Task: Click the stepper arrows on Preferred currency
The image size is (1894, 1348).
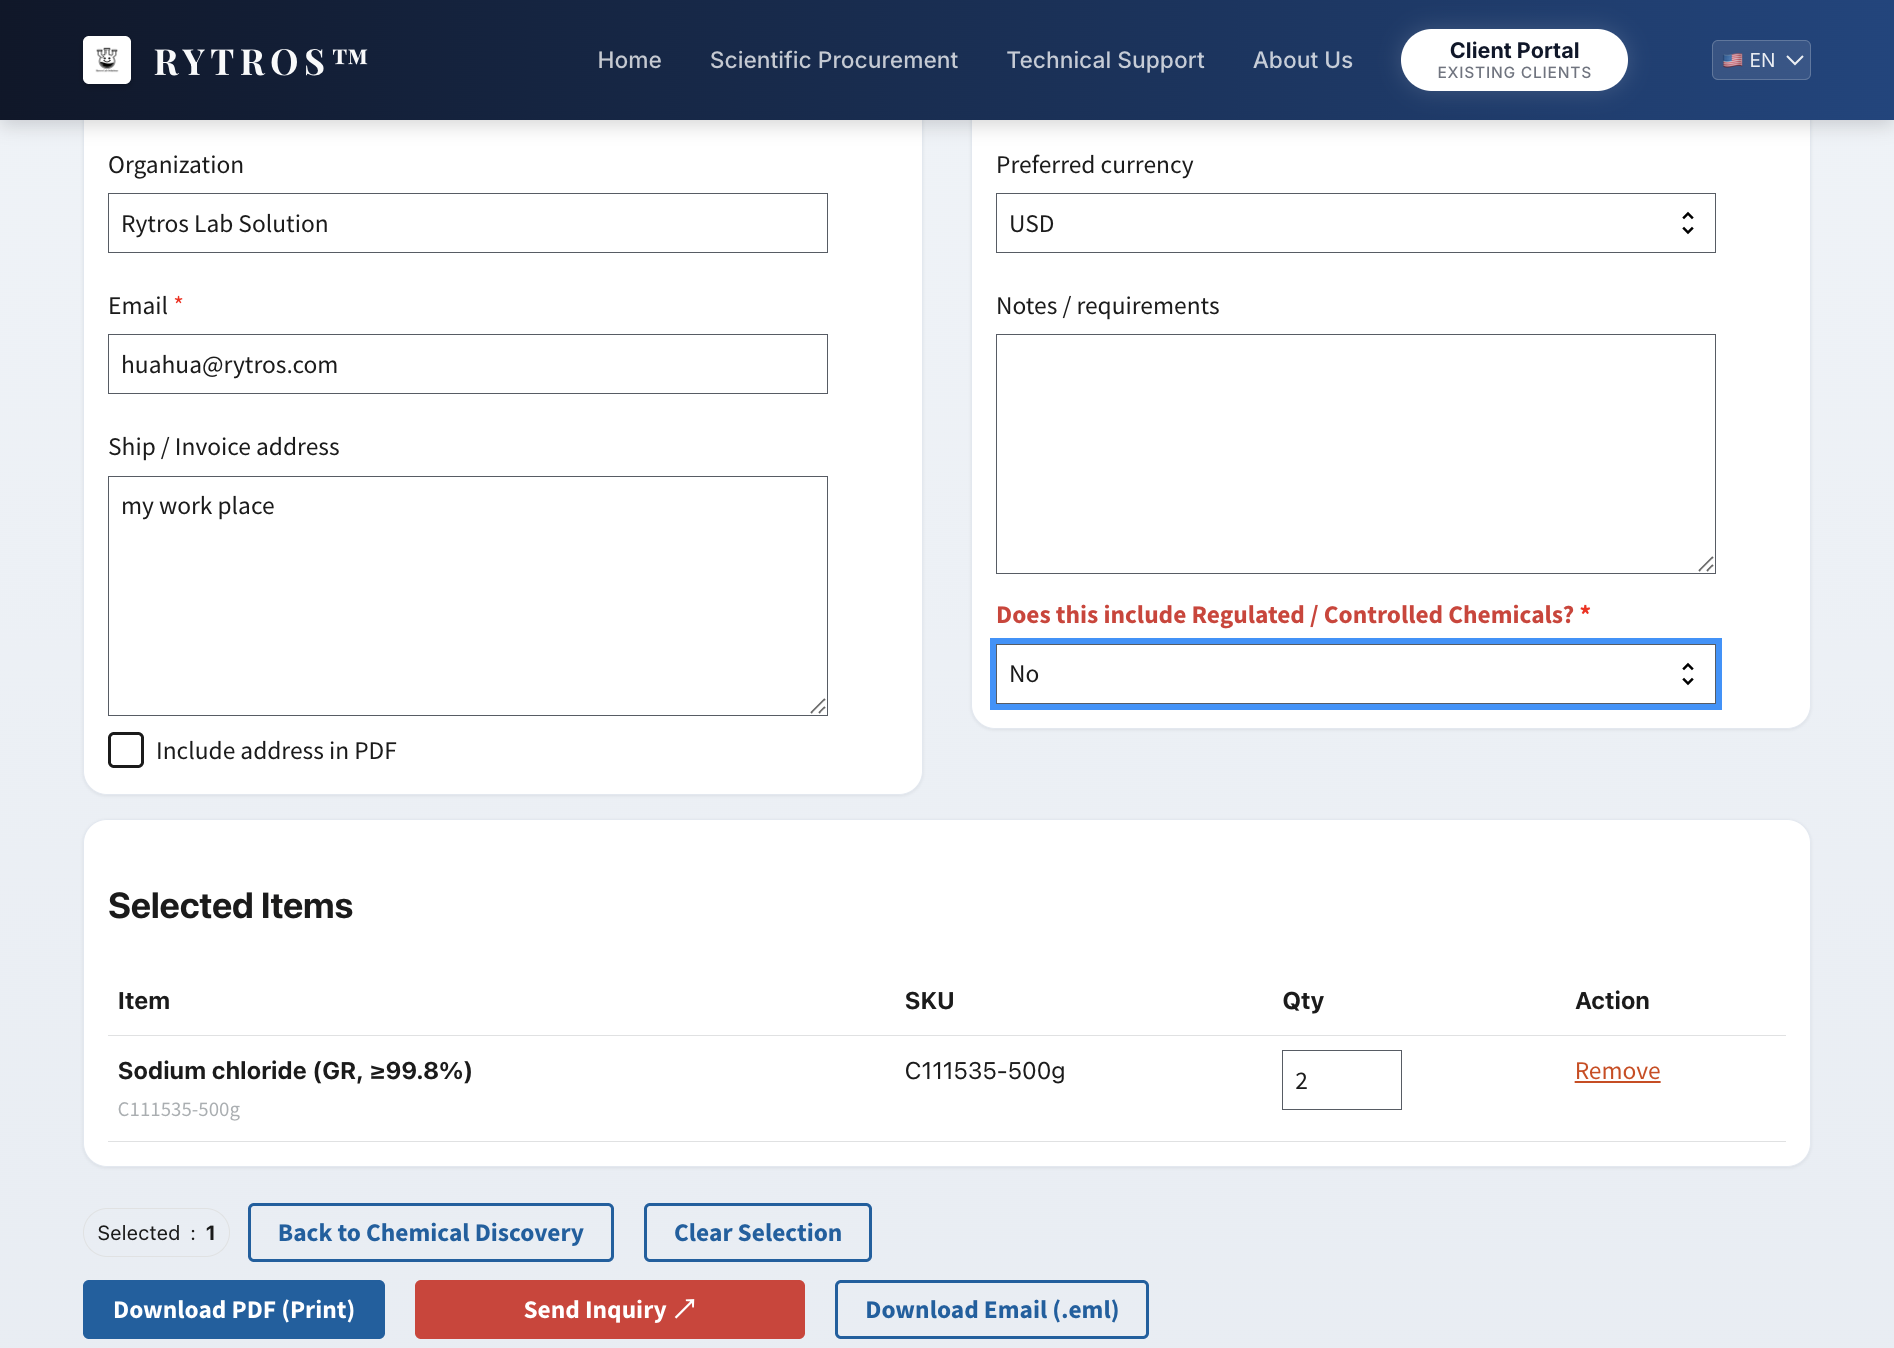Action: (1688, 223)
